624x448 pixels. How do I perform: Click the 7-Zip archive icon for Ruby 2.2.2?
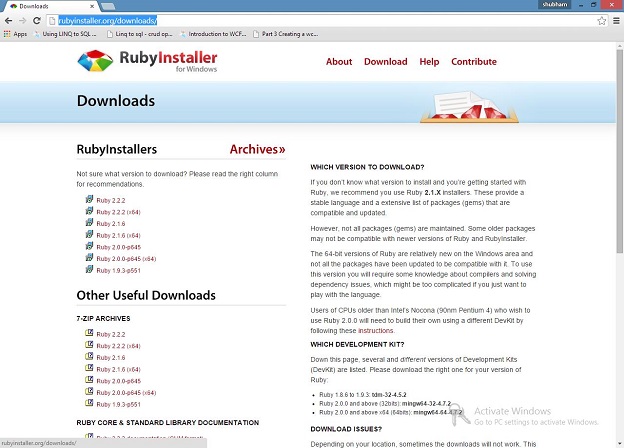pos(89,333)
